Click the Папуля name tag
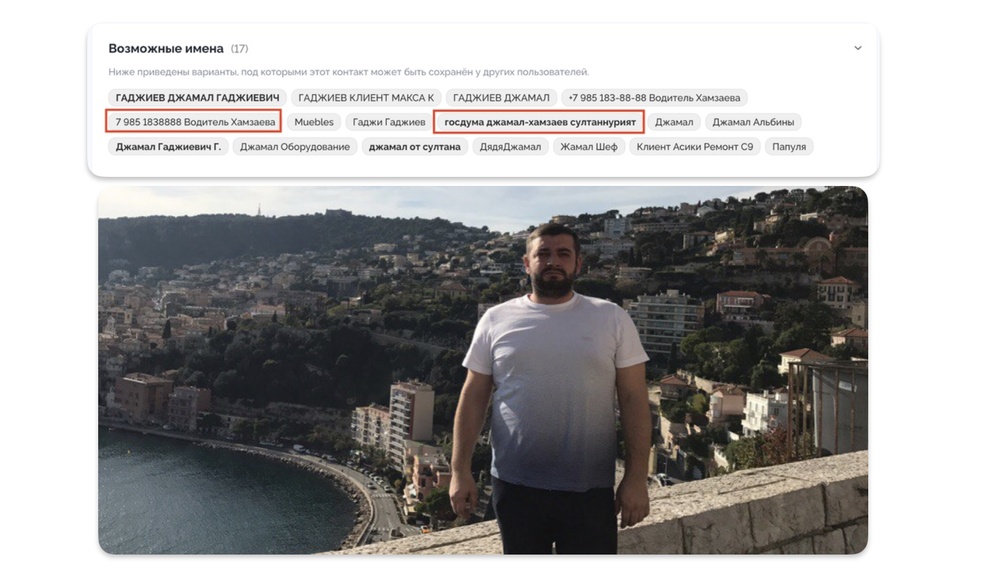Image resolution: width=1000 pixels, height=572 pixels. pyautogui.click(x=789, y=147)
